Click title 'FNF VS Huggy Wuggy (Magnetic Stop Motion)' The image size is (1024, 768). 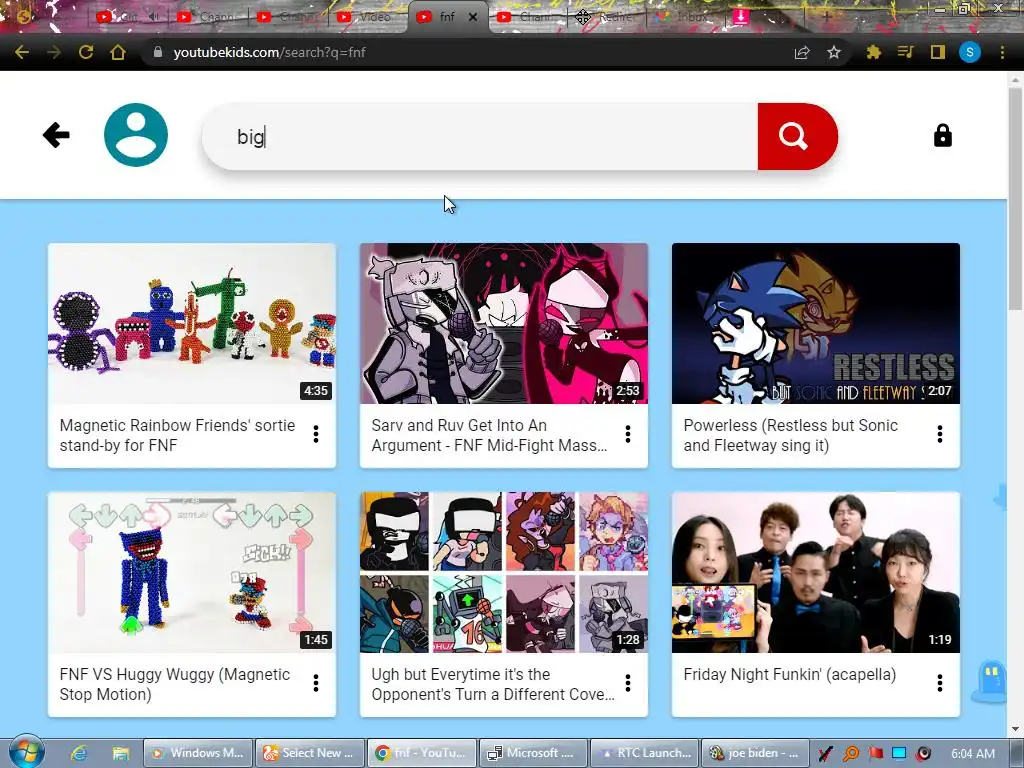pyautogui.click(x=174, y=684)
